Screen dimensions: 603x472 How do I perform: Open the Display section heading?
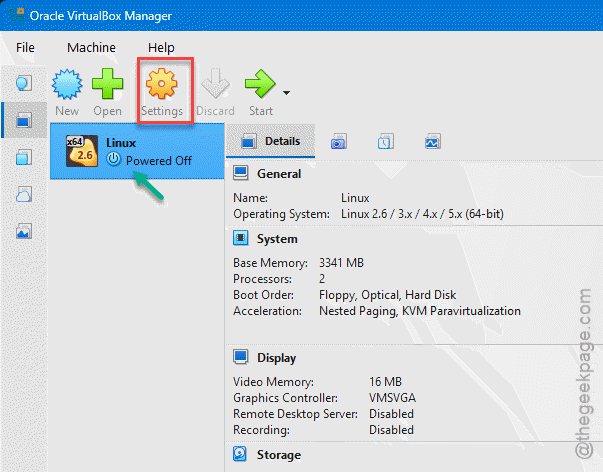point(277,358)
